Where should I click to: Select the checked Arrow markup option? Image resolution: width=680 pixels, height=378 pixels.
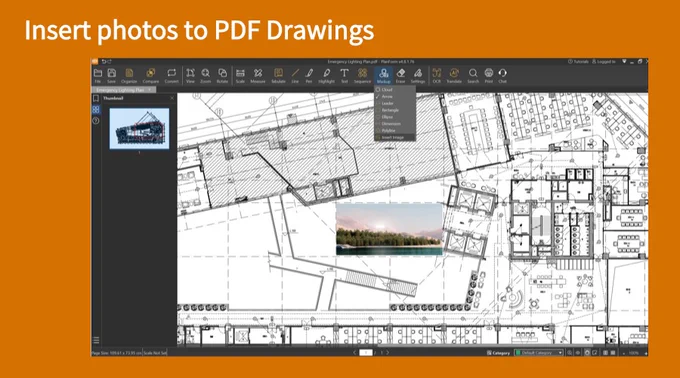pyautogui.click(x=395, y=96)
